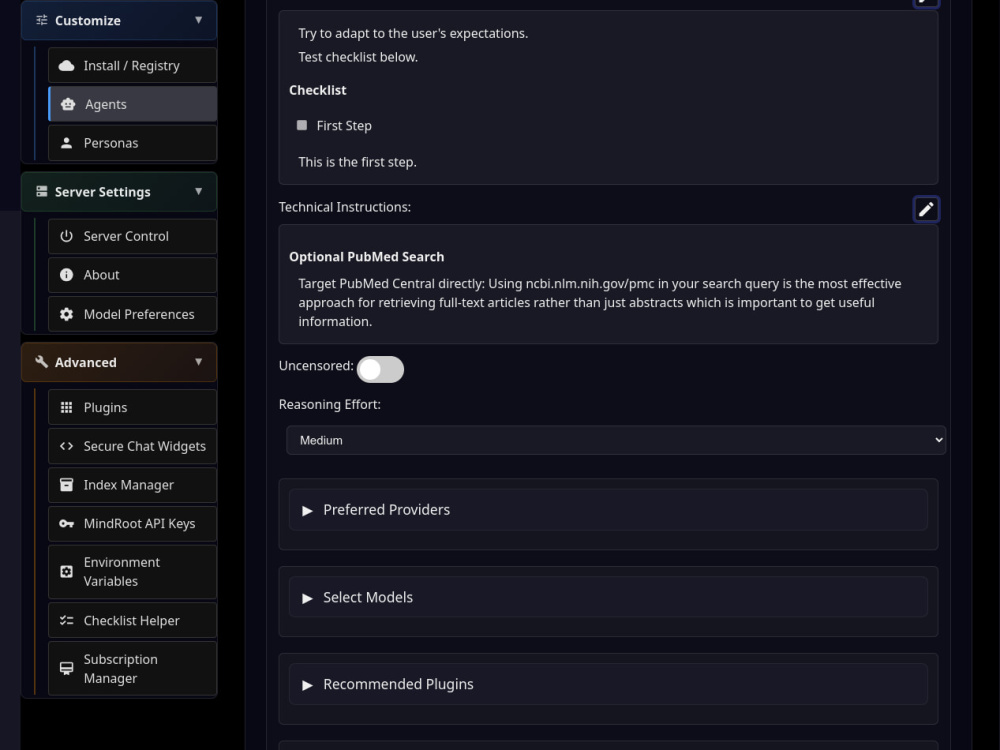Click the key icon beside MindRoot API Keys

(x=66, y=524)
